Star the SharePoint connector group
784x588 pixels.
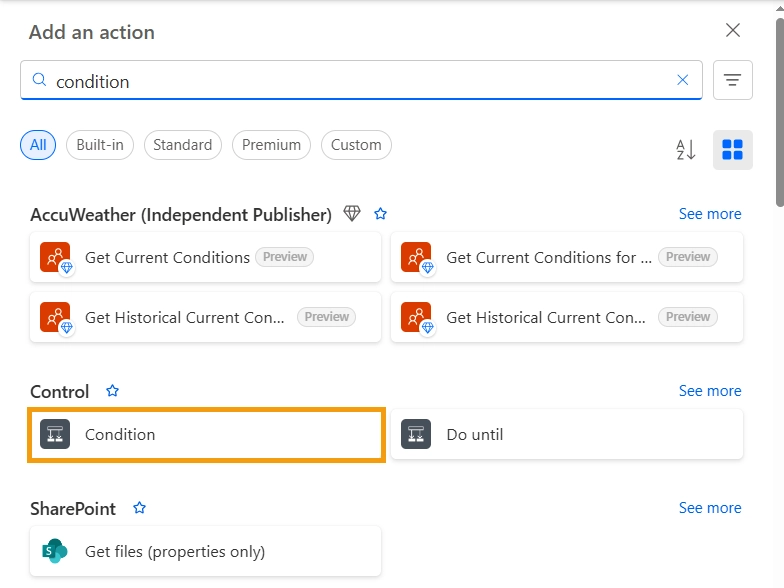point(140,508)
